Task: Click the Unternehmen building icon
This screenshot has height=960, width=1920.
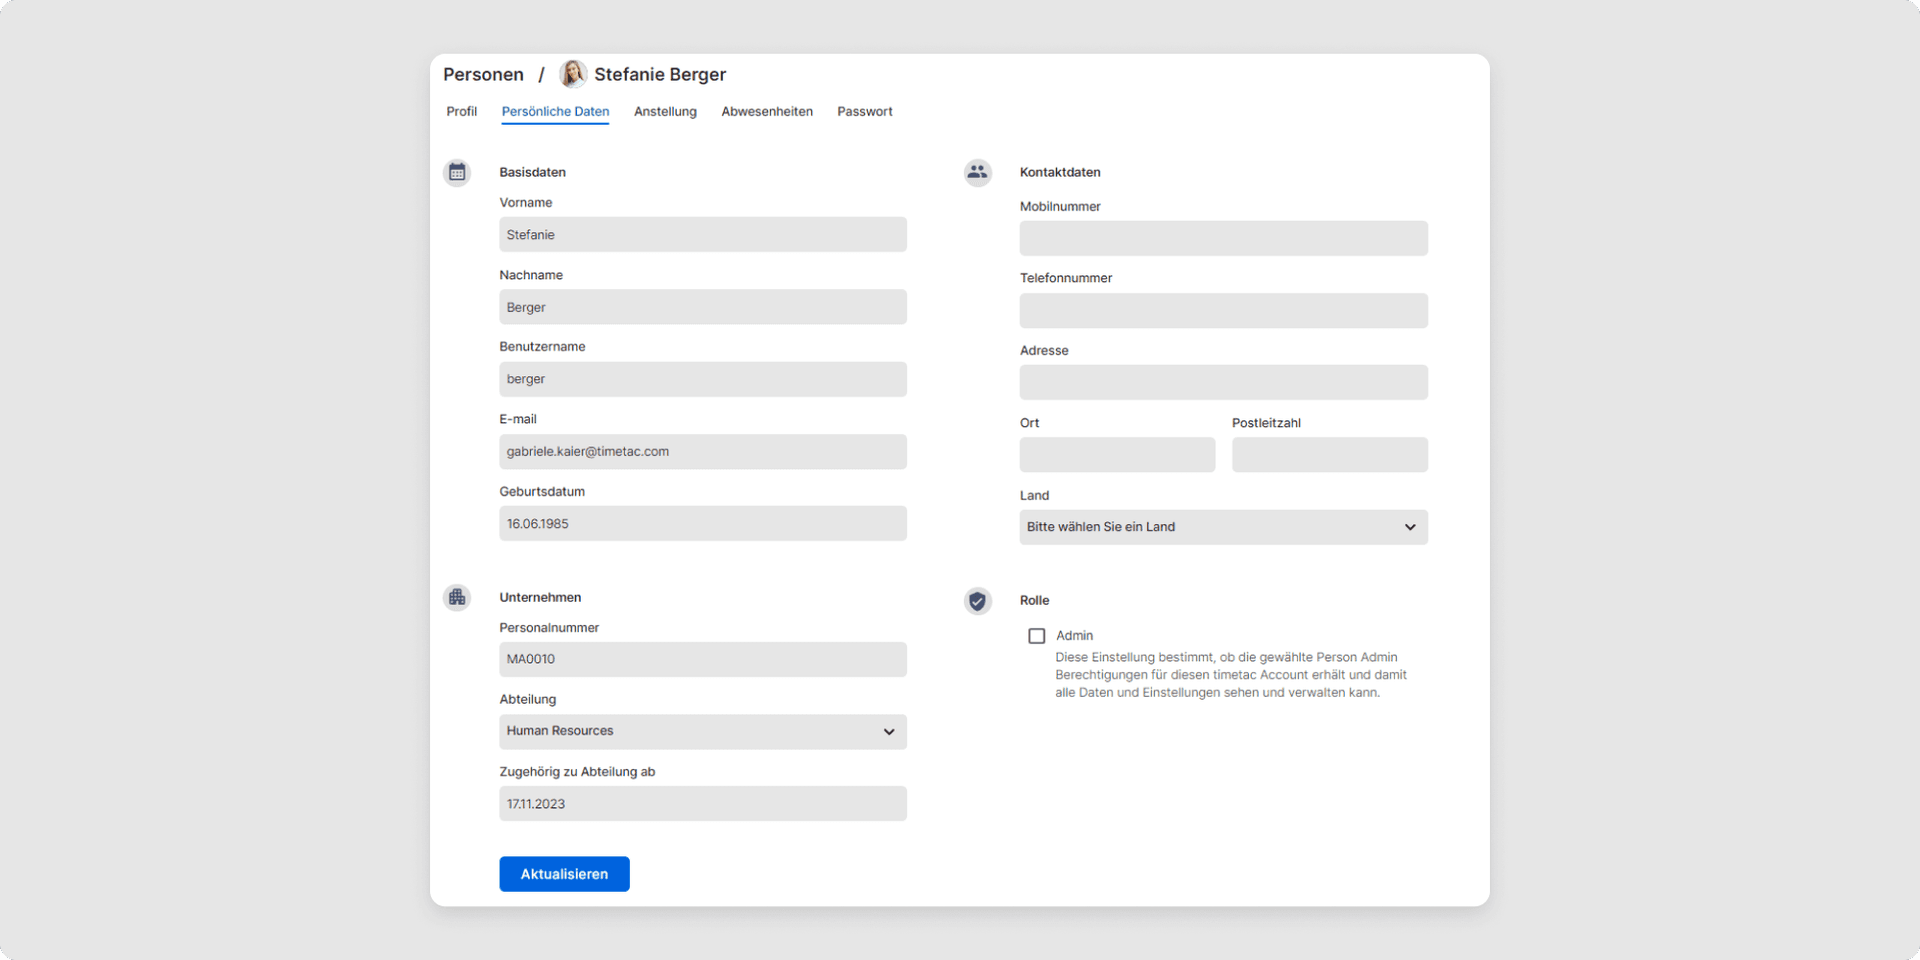Action: [457, 597]
